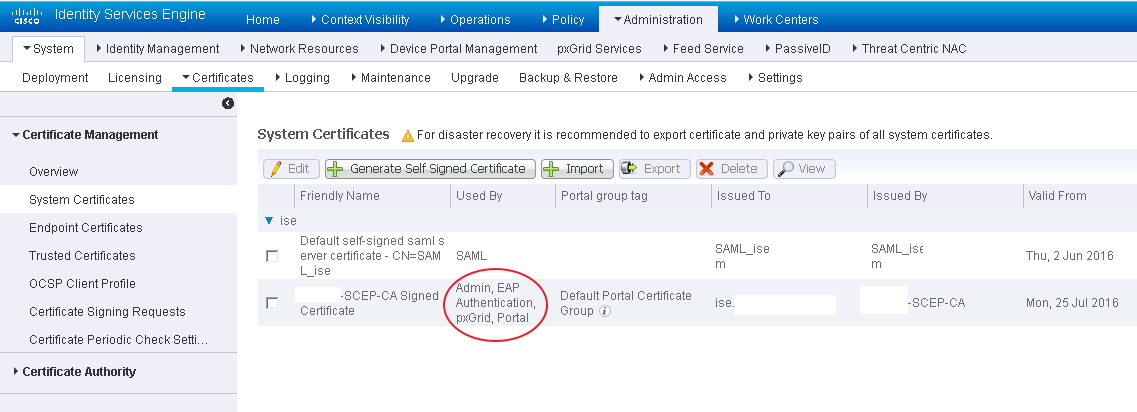
Task: Open Device Portal Management submenu
Action: pos(458,49)
